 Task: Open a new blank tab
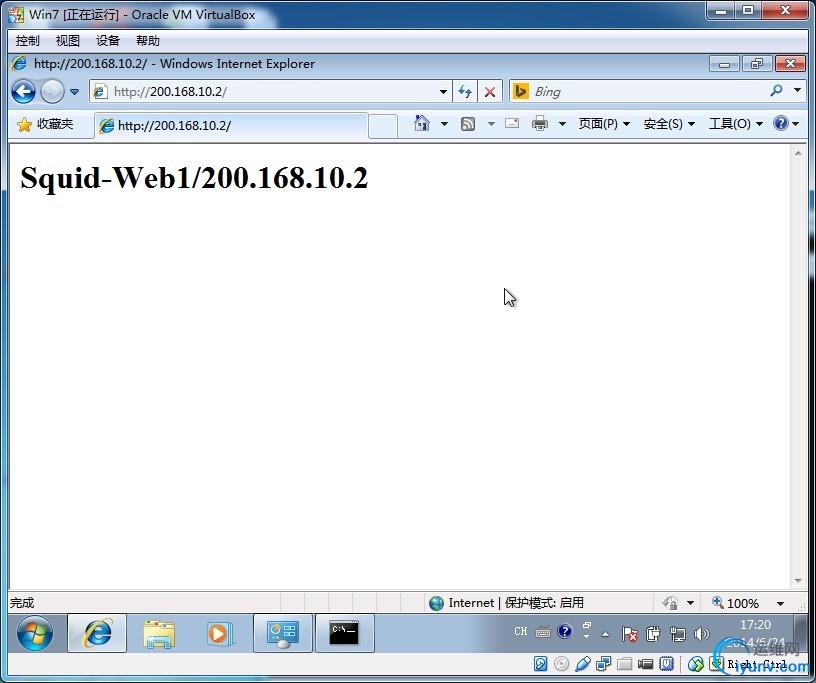(383, 126)
